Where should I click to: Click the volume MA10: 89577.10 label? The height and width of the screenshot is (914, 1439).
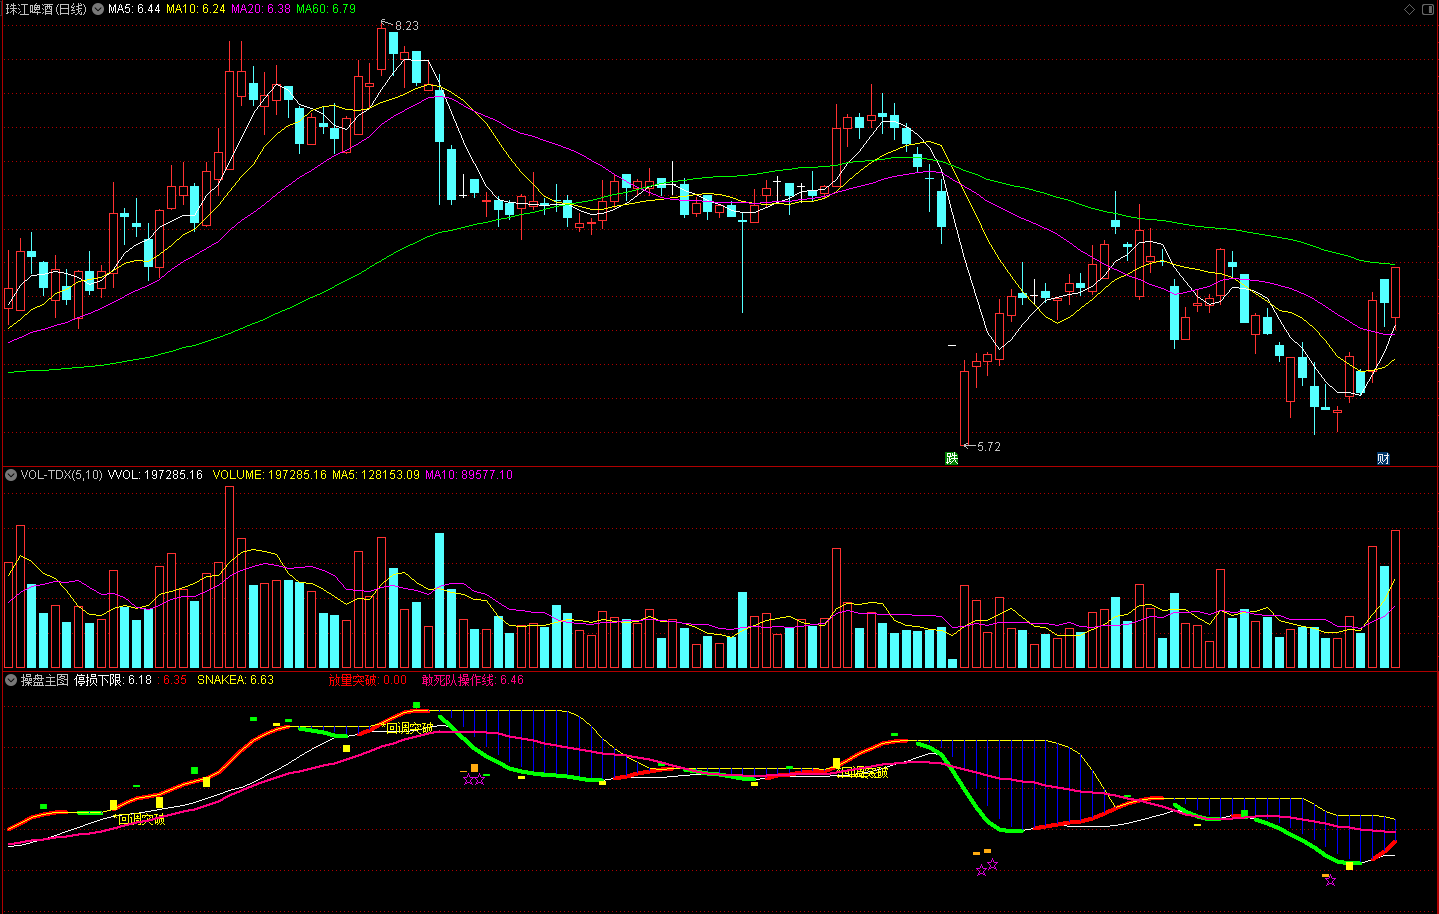point(469,475)
